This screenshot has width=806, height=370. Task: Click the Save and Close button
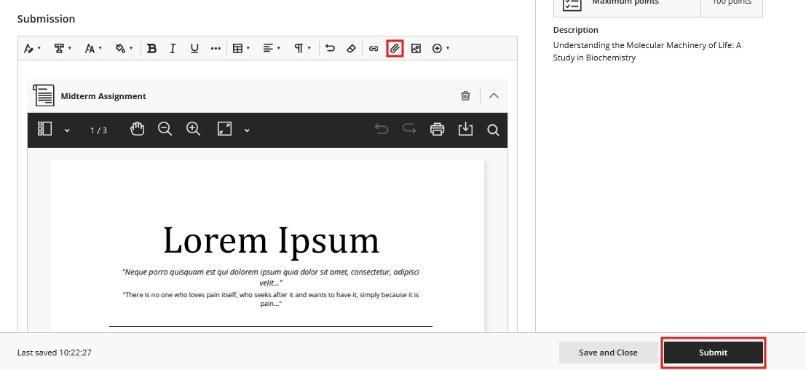click(608, 353)
